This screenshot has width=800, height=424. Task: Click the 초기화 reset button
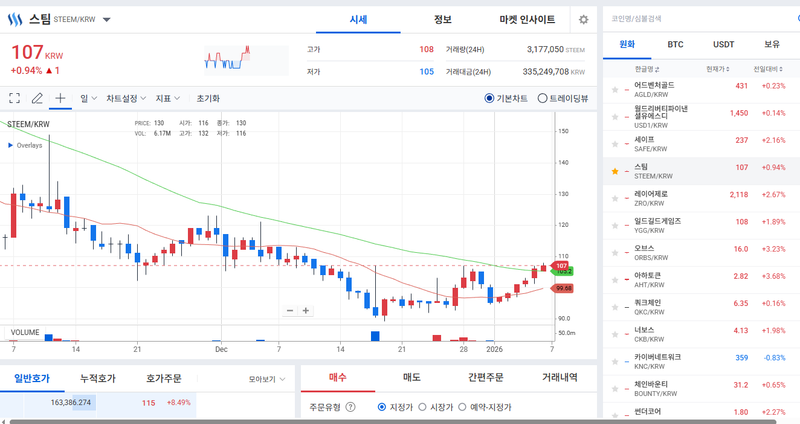click(x=208, y=98)
